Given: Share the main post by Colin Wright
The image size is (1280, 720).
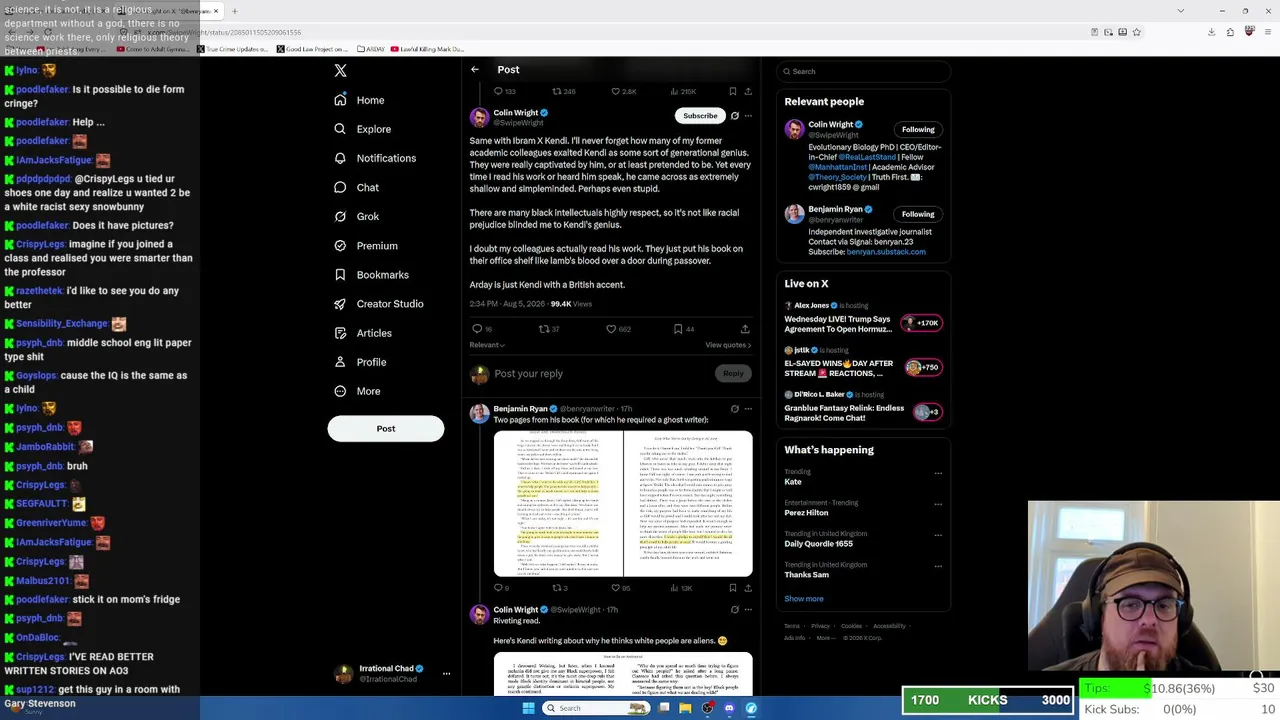Looking at the screenshot, I should coord(745,329).
